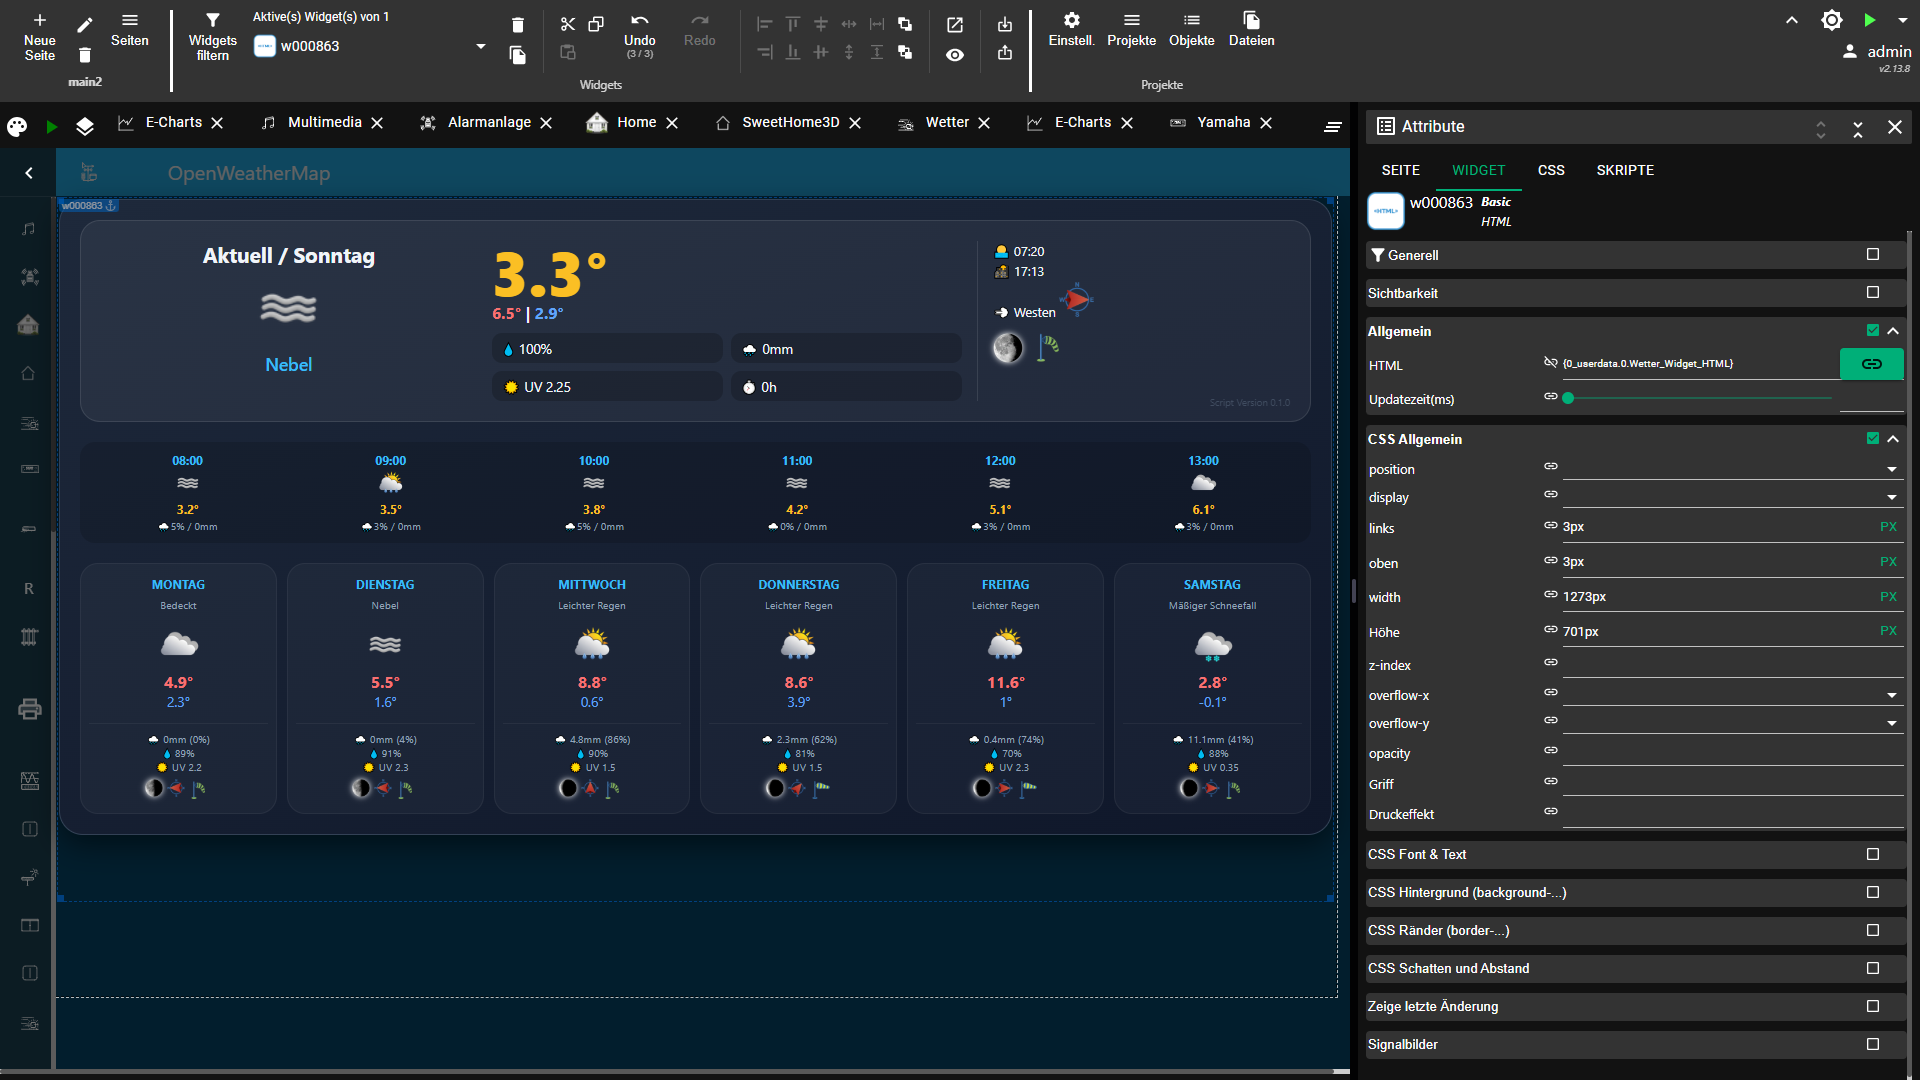The height and width of the screenshot is (1080, 1920).
Task: Toggle widget preview with the eye icon
Action: 955,55
